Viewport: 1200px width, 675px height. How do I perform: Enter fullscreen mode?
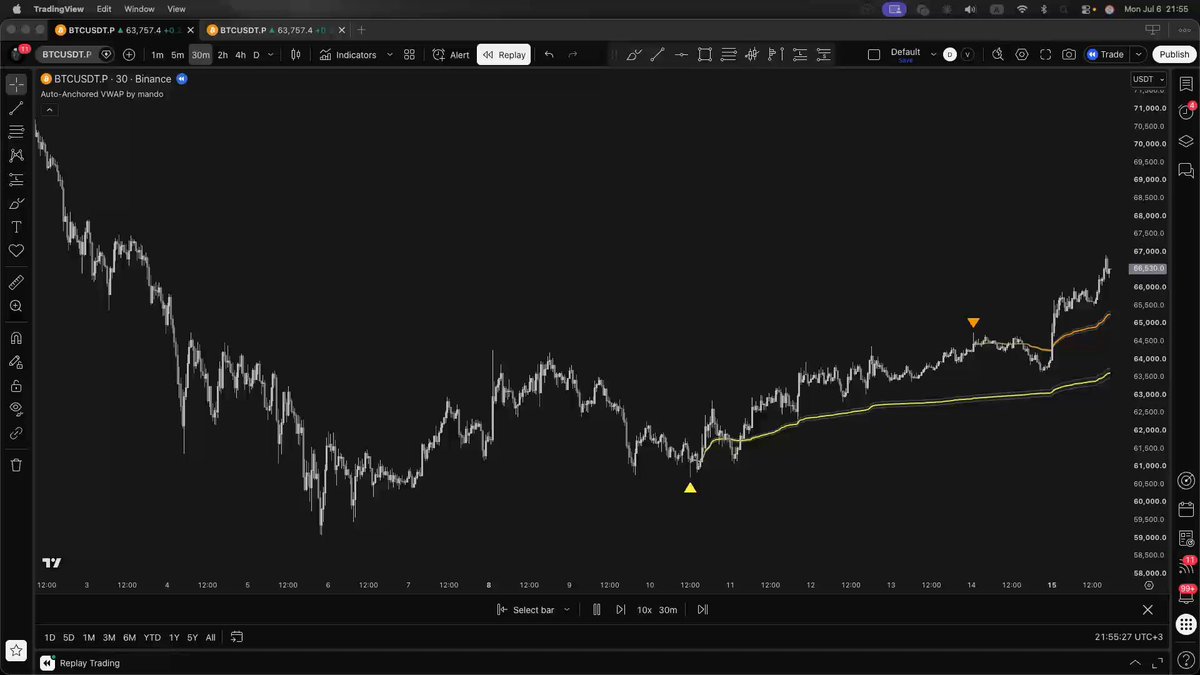click(1045, 55)
